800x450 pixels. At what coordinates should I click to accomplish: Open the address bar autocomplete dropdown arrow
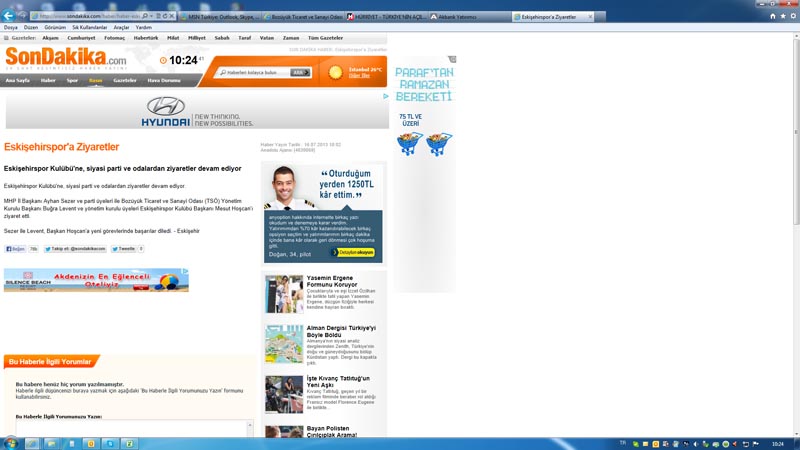(x=152, y=16)
